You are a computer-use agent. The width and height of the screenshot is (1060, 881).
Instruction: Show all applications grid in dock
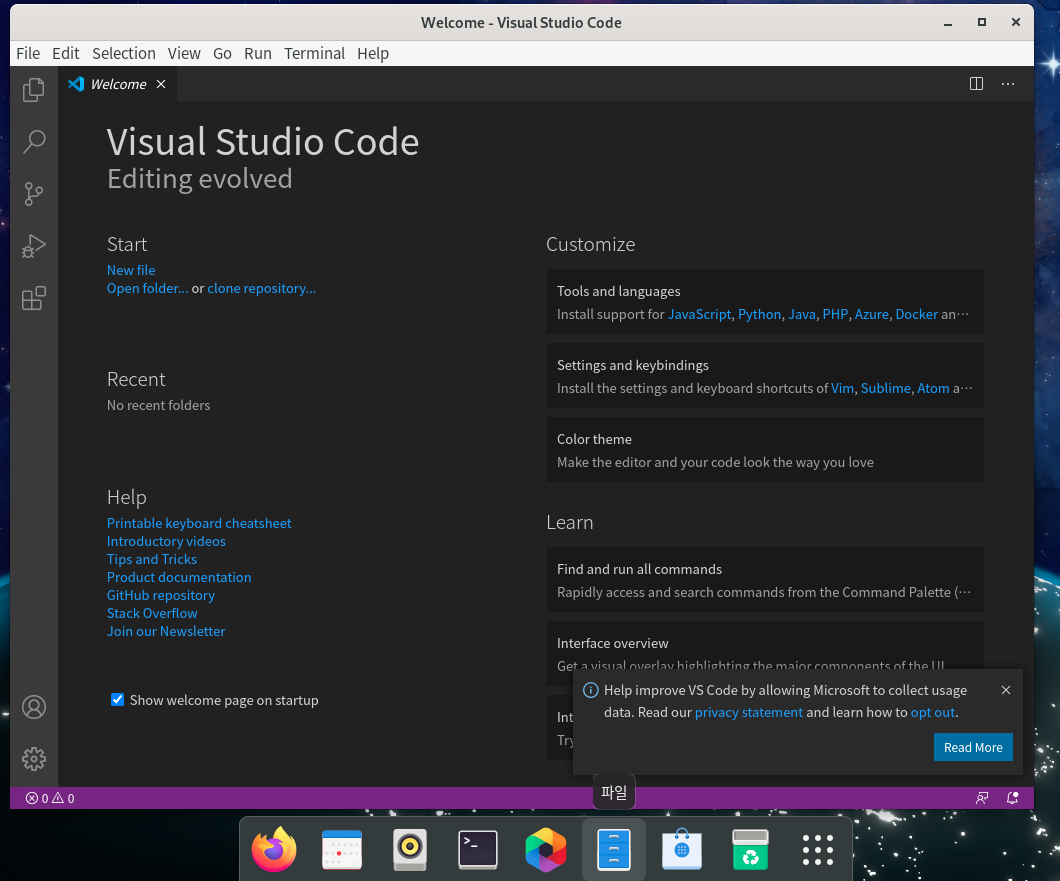(x=818, y=849)
